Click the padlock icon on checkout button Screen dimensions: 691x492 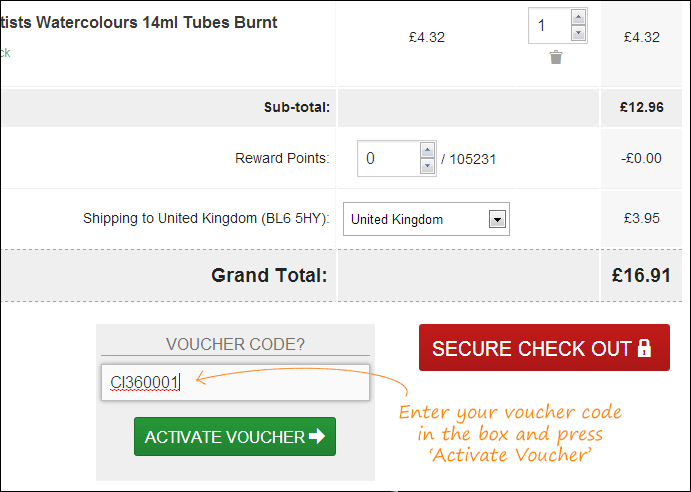[x=644, y=348]
